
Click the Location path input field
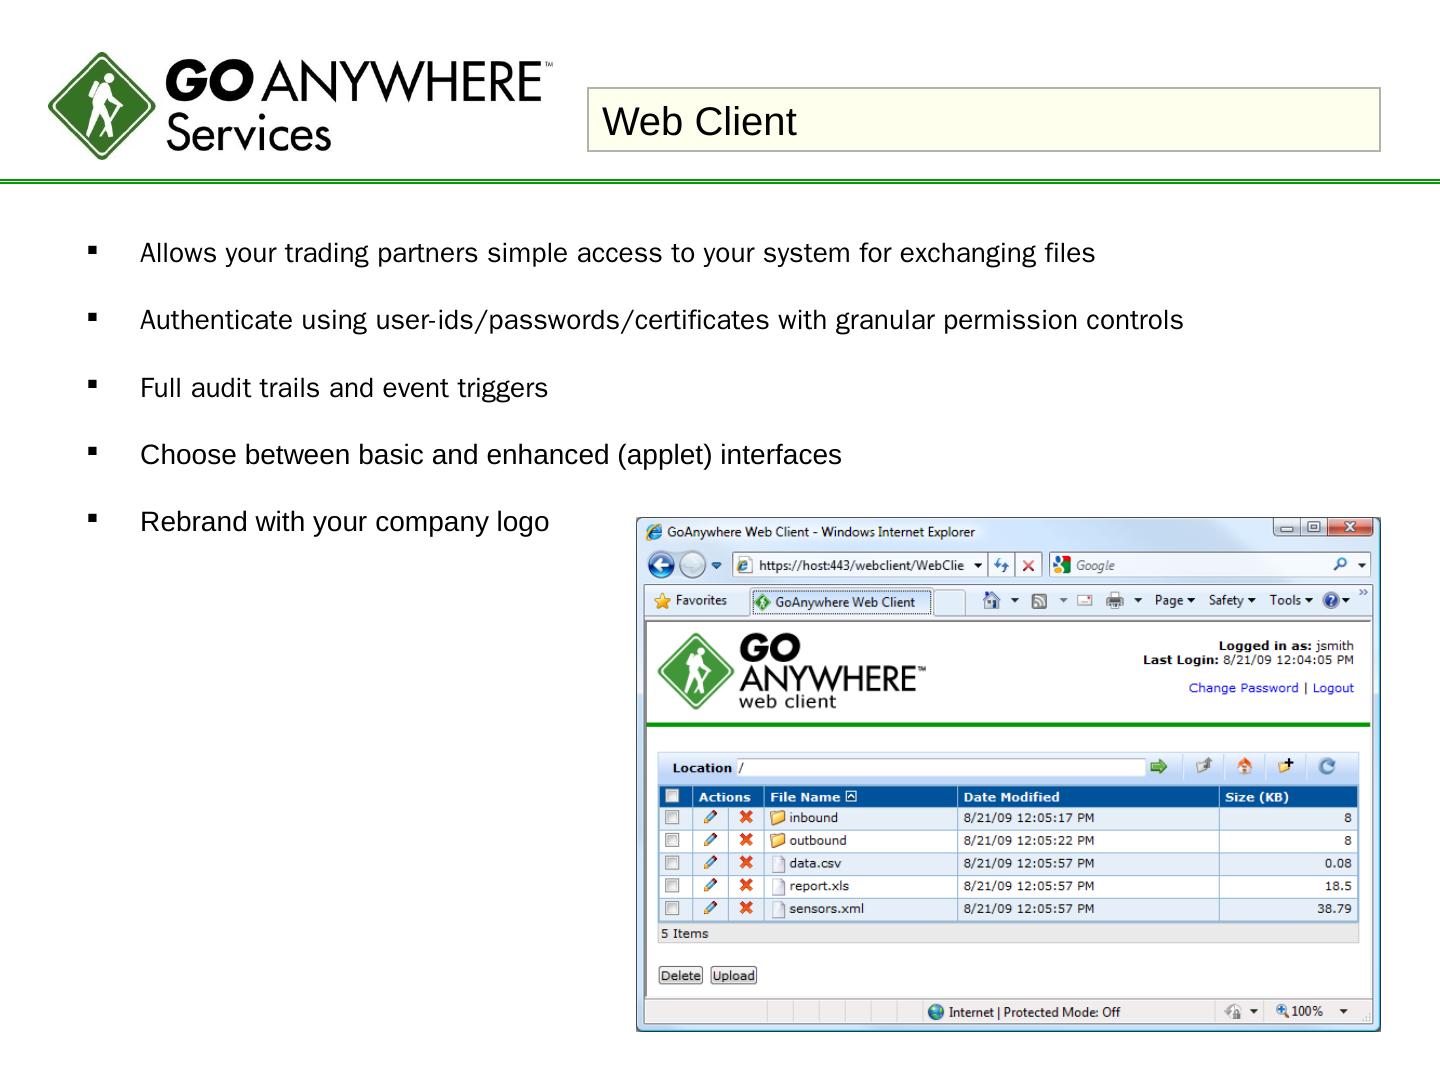(940, 768)
